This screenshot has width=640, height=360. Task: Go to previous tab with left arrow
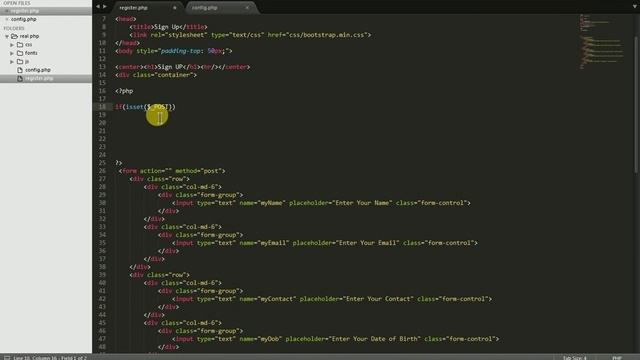point(98,7)
